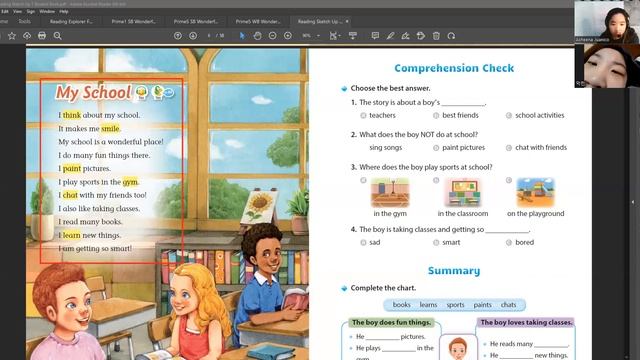Click the word 'sports' in word bank
640x360 pixels.
(x=455, y=305)
